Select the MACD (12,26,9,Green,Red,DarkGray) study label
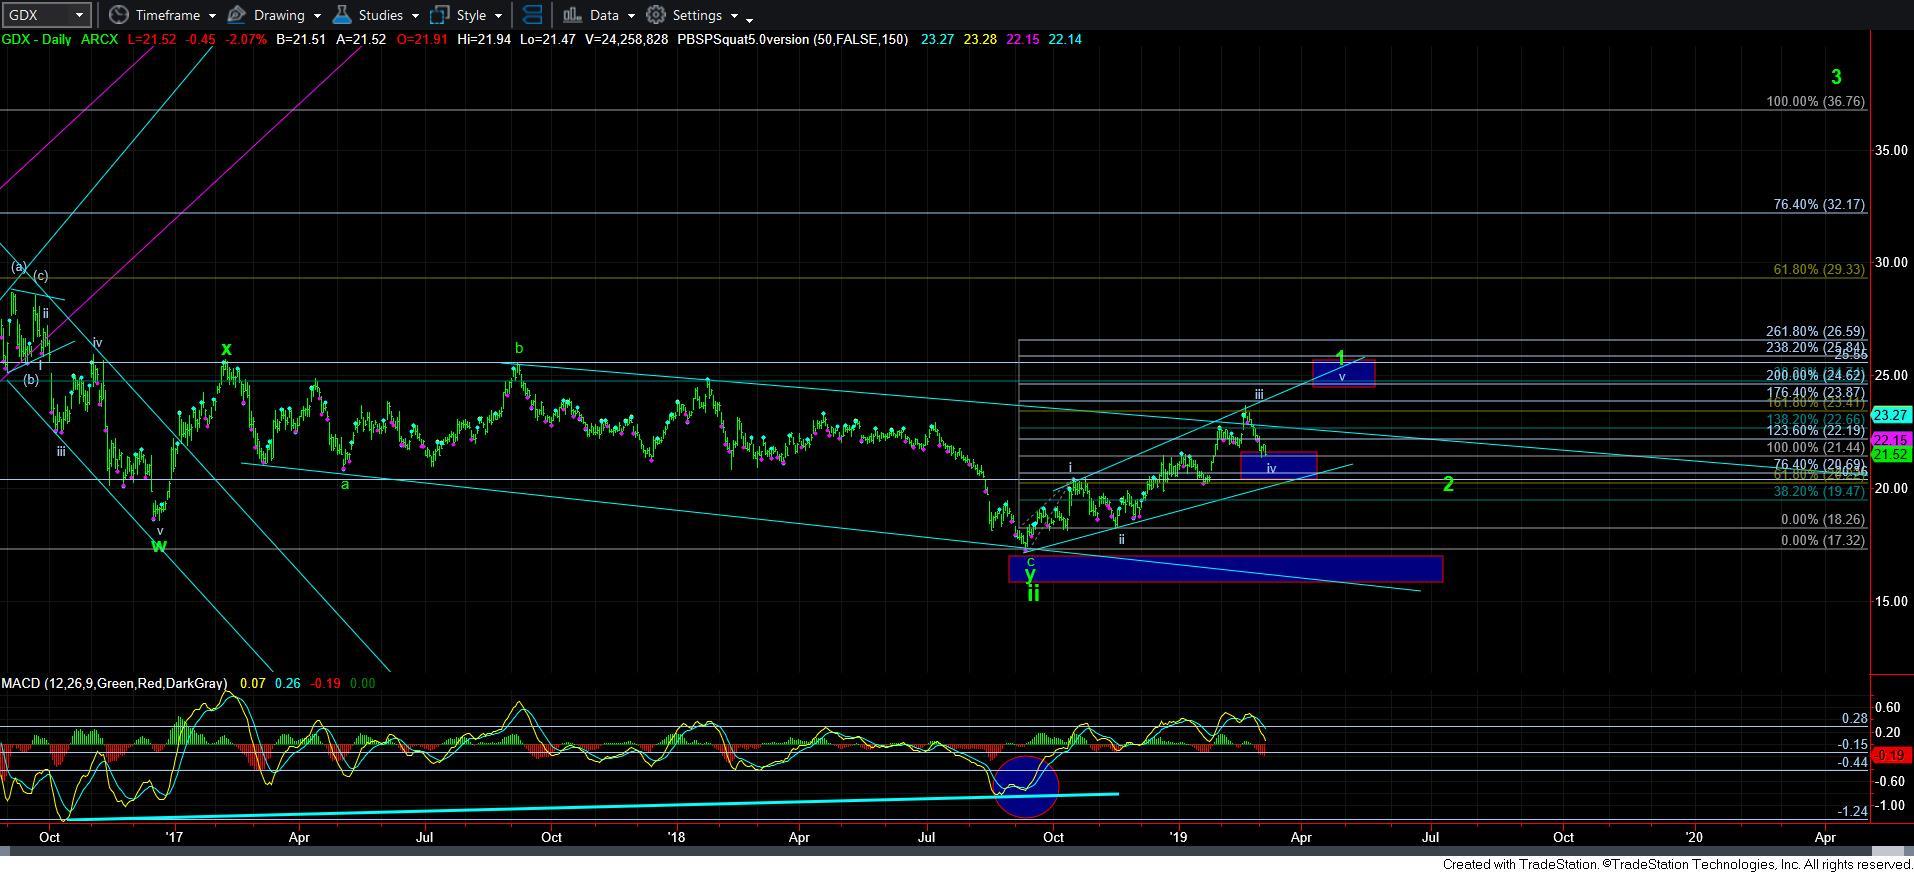Viewport: 1914px width, 872px height. 113,683
